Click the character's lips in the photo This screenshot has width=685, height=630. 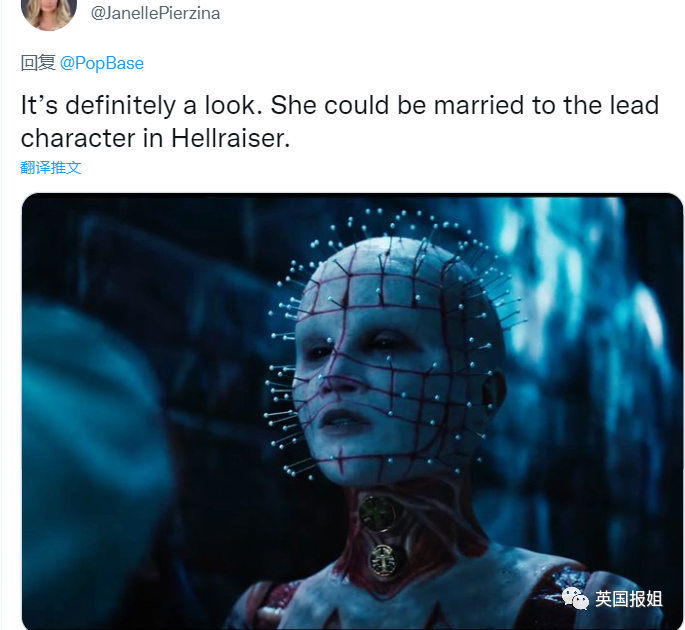point(345,419)
